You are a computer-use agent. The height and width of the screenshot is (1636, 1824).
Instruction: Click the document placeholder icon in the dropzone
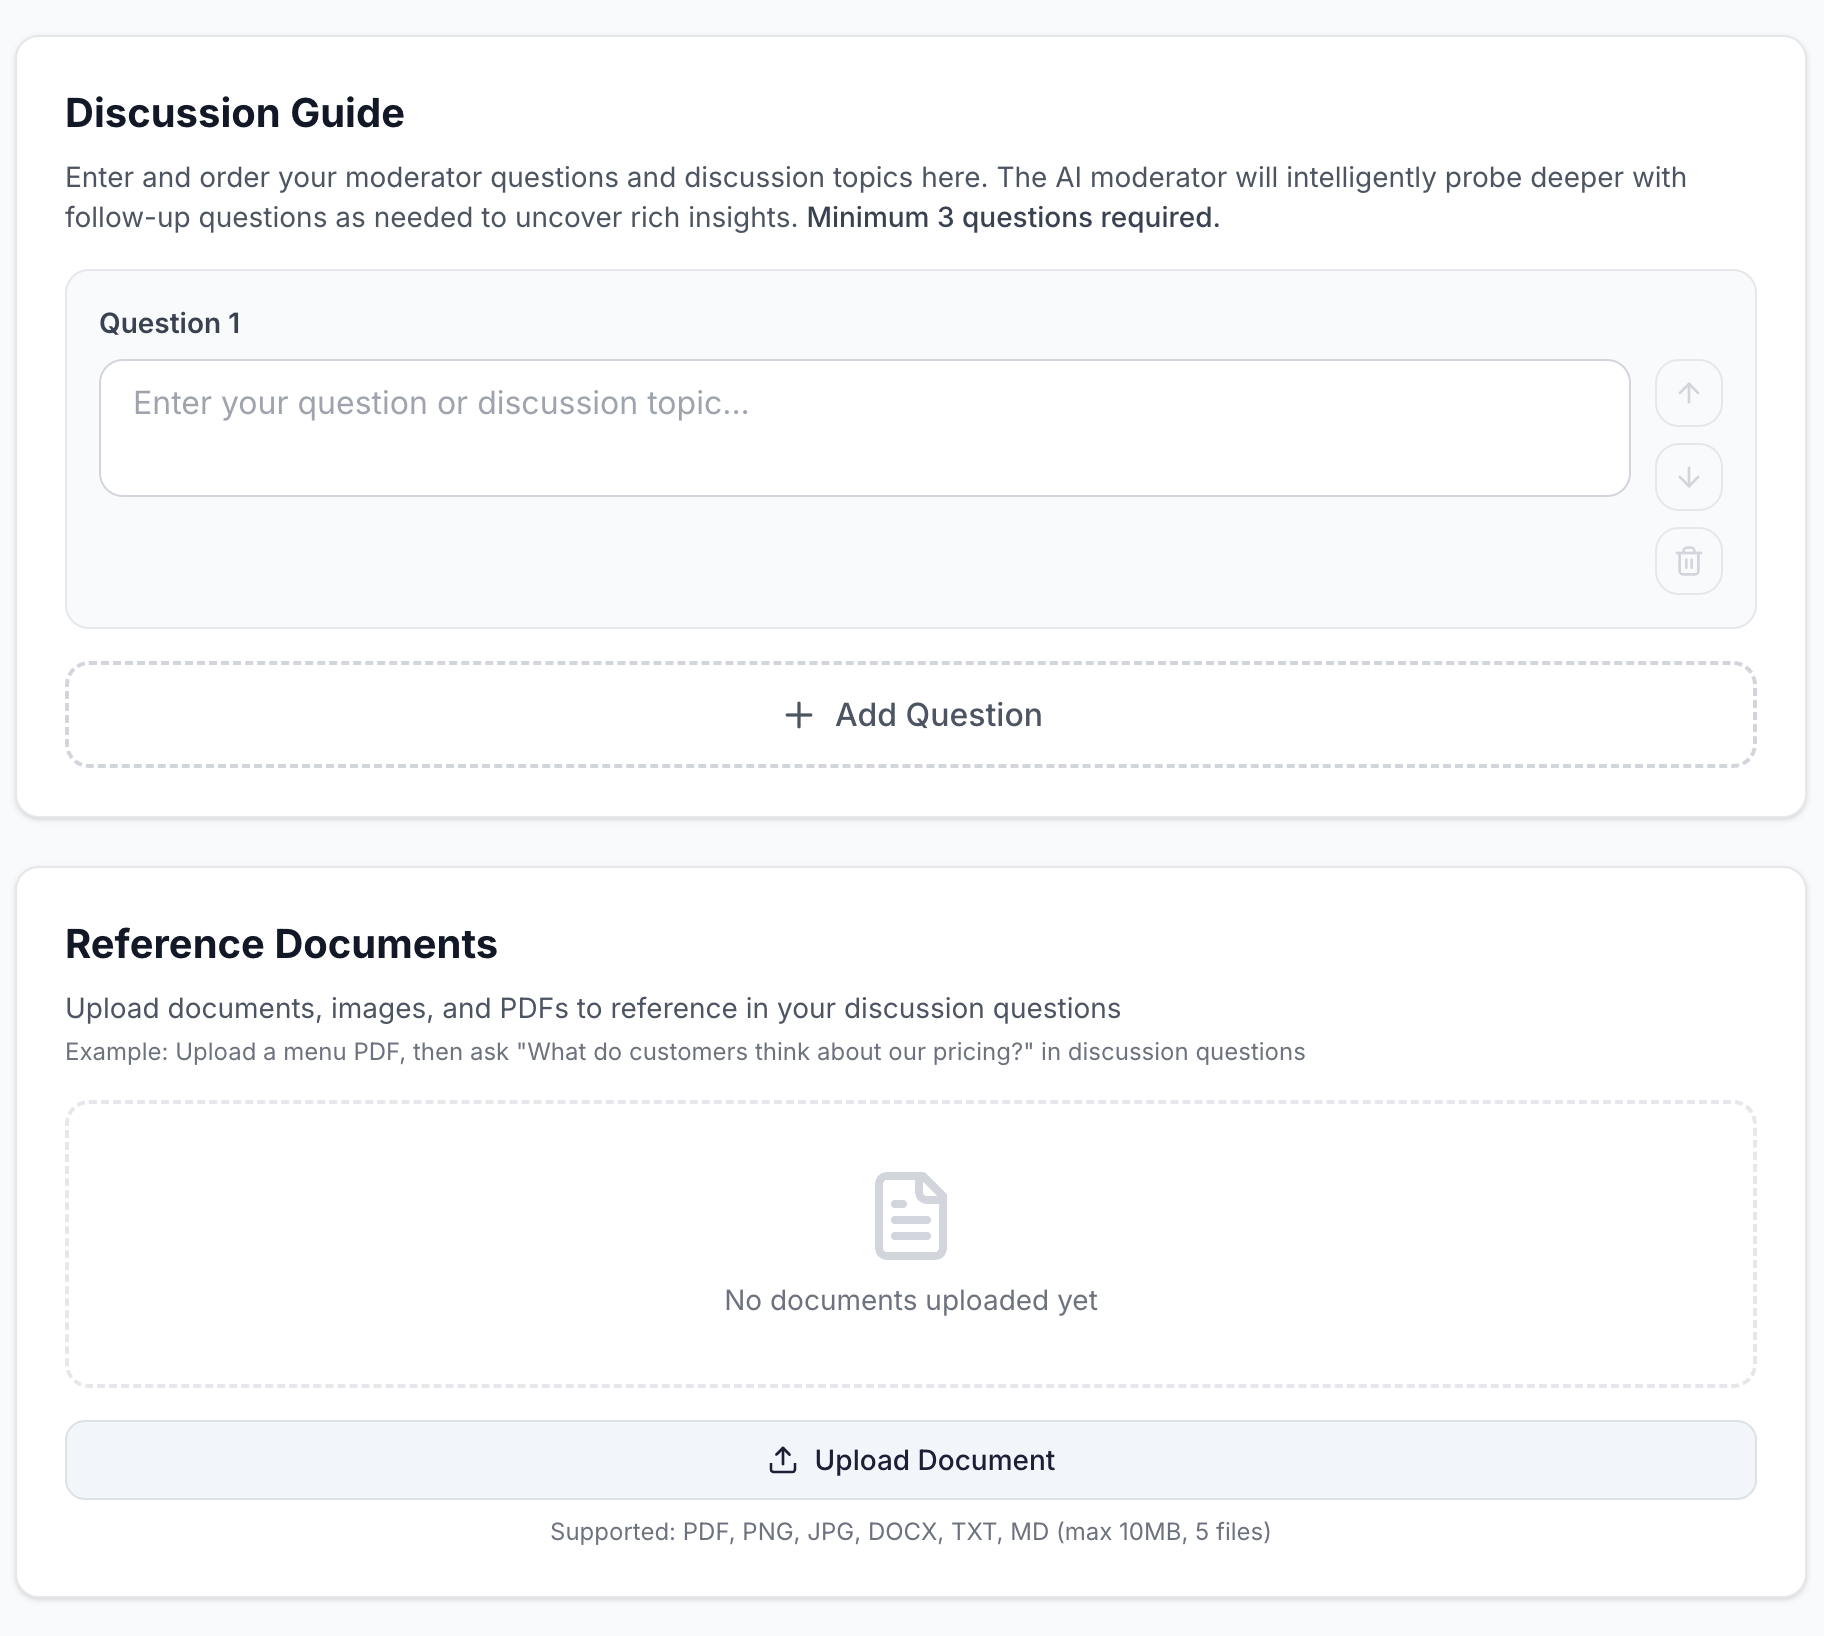pos(910,1215)
